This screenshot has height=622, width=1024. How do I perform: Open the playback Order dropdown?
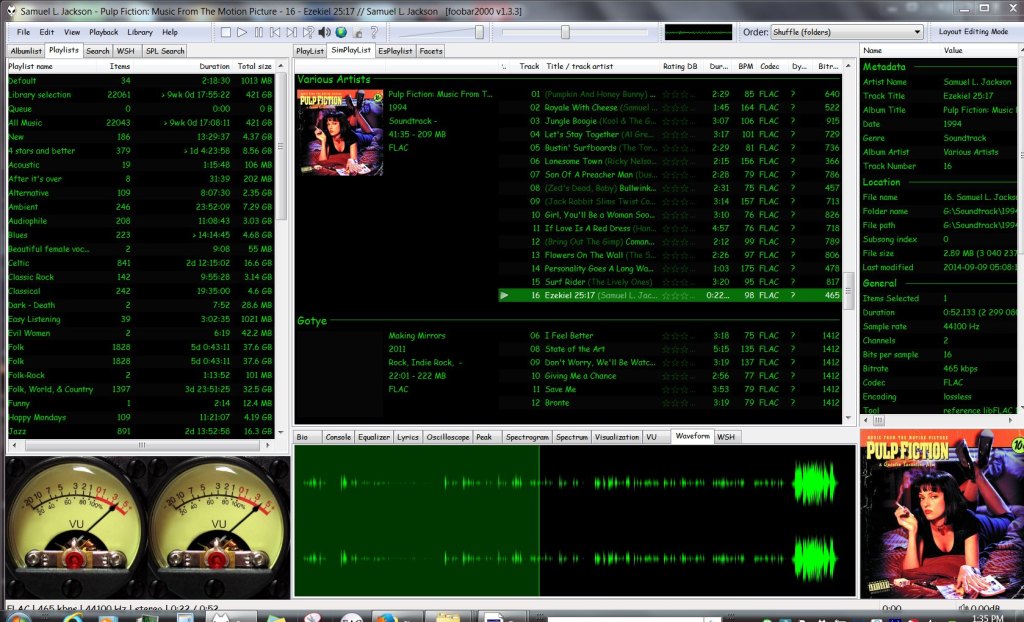pos(846,32)
